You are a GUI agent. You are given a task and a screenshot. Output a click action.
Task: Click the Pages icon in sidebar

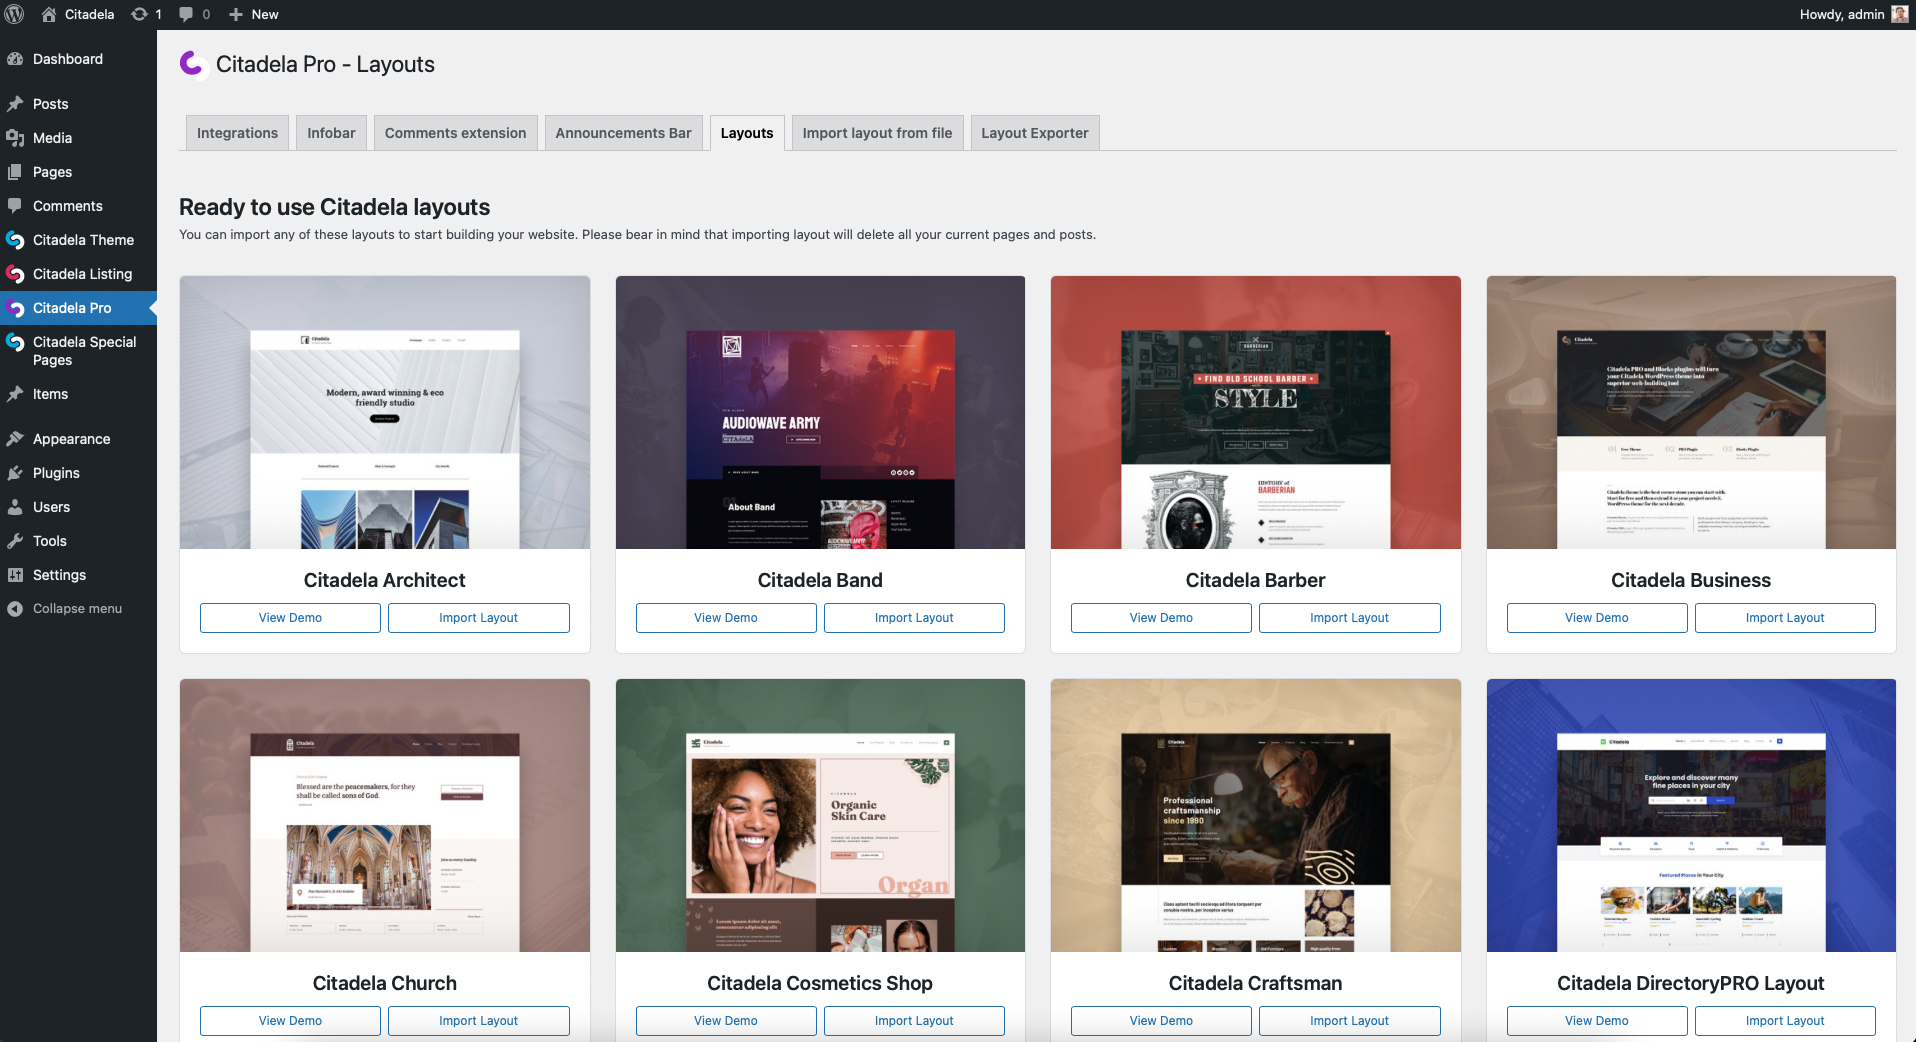[15, 172]
